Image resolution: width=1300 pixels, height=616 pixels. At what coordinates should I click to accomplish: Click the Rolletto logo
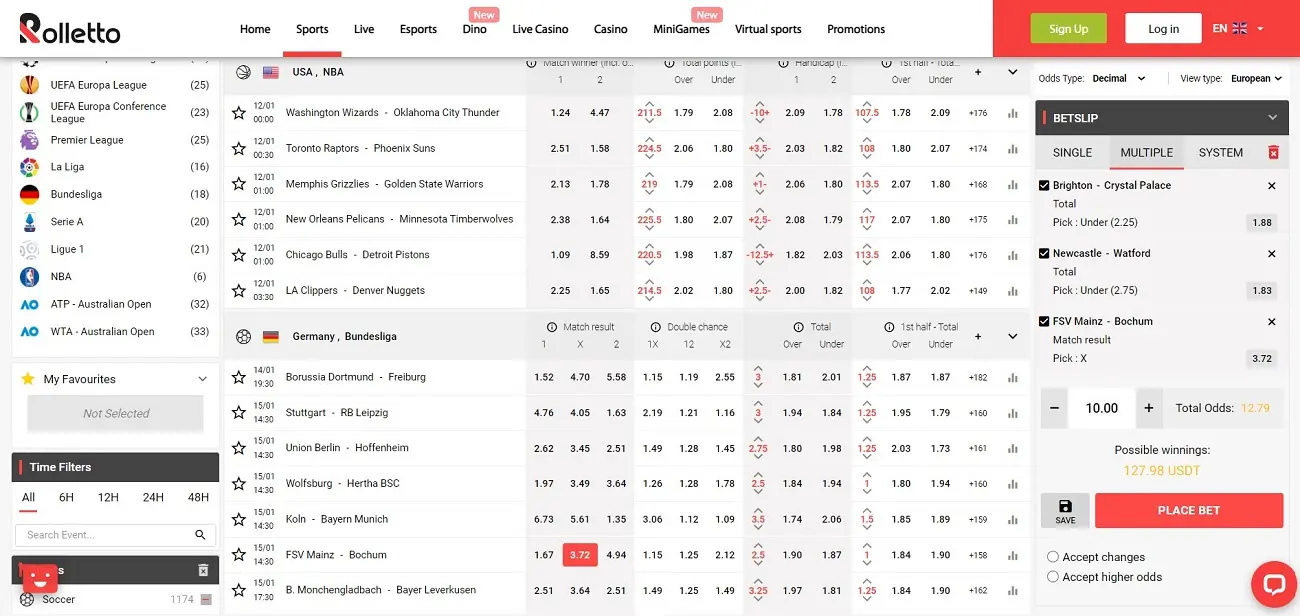(70, 29)
